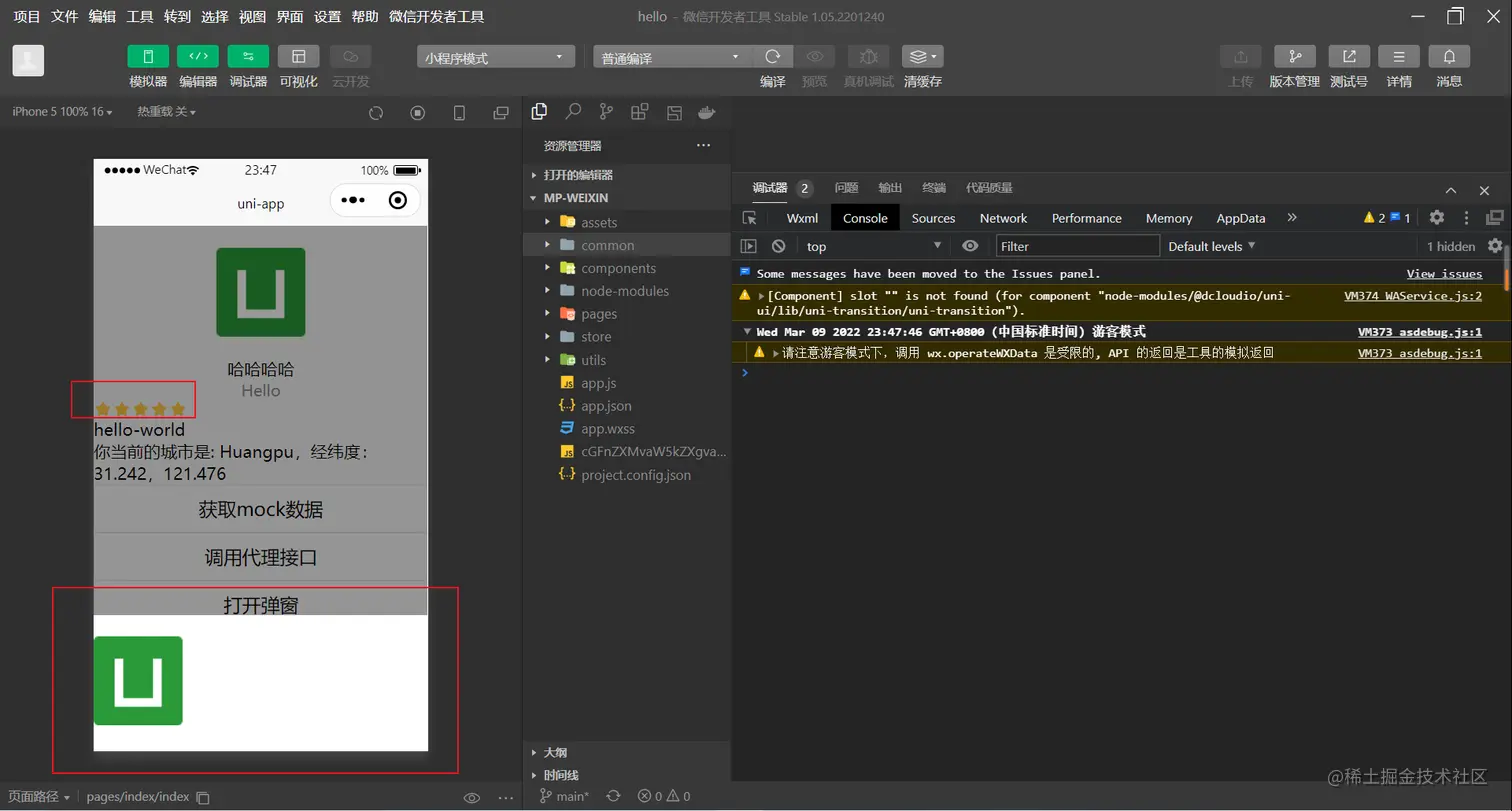Switch to the Network tab
Viewport: 1512px width, 811px height.
pos(1003,218)
